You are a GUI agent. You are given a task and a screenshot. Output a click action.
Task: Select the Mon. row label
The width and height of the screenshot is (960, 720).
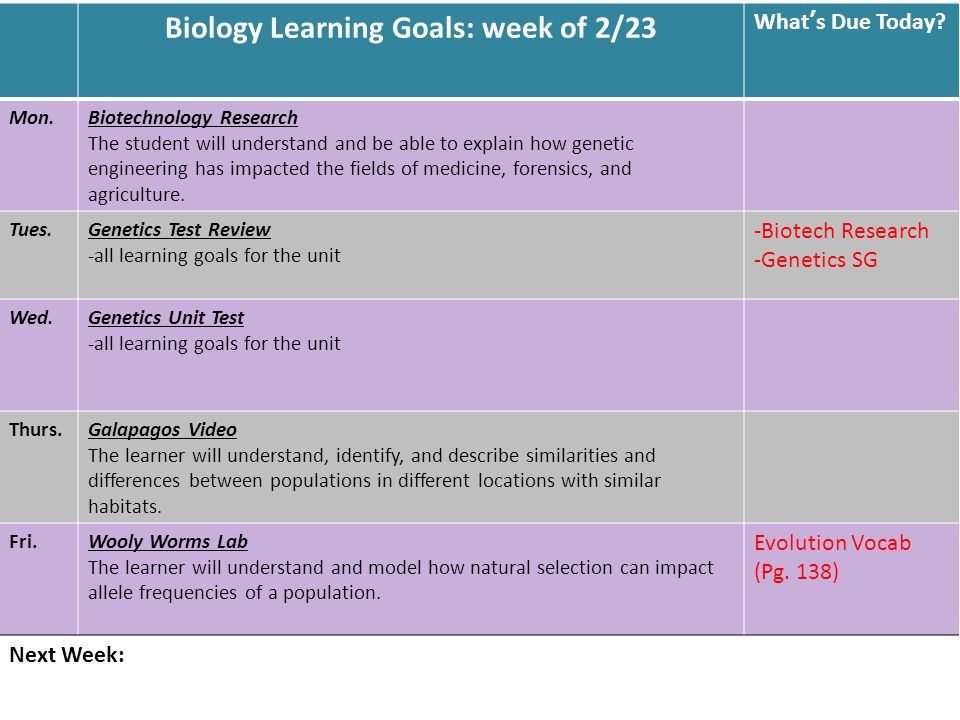point(31,118)
